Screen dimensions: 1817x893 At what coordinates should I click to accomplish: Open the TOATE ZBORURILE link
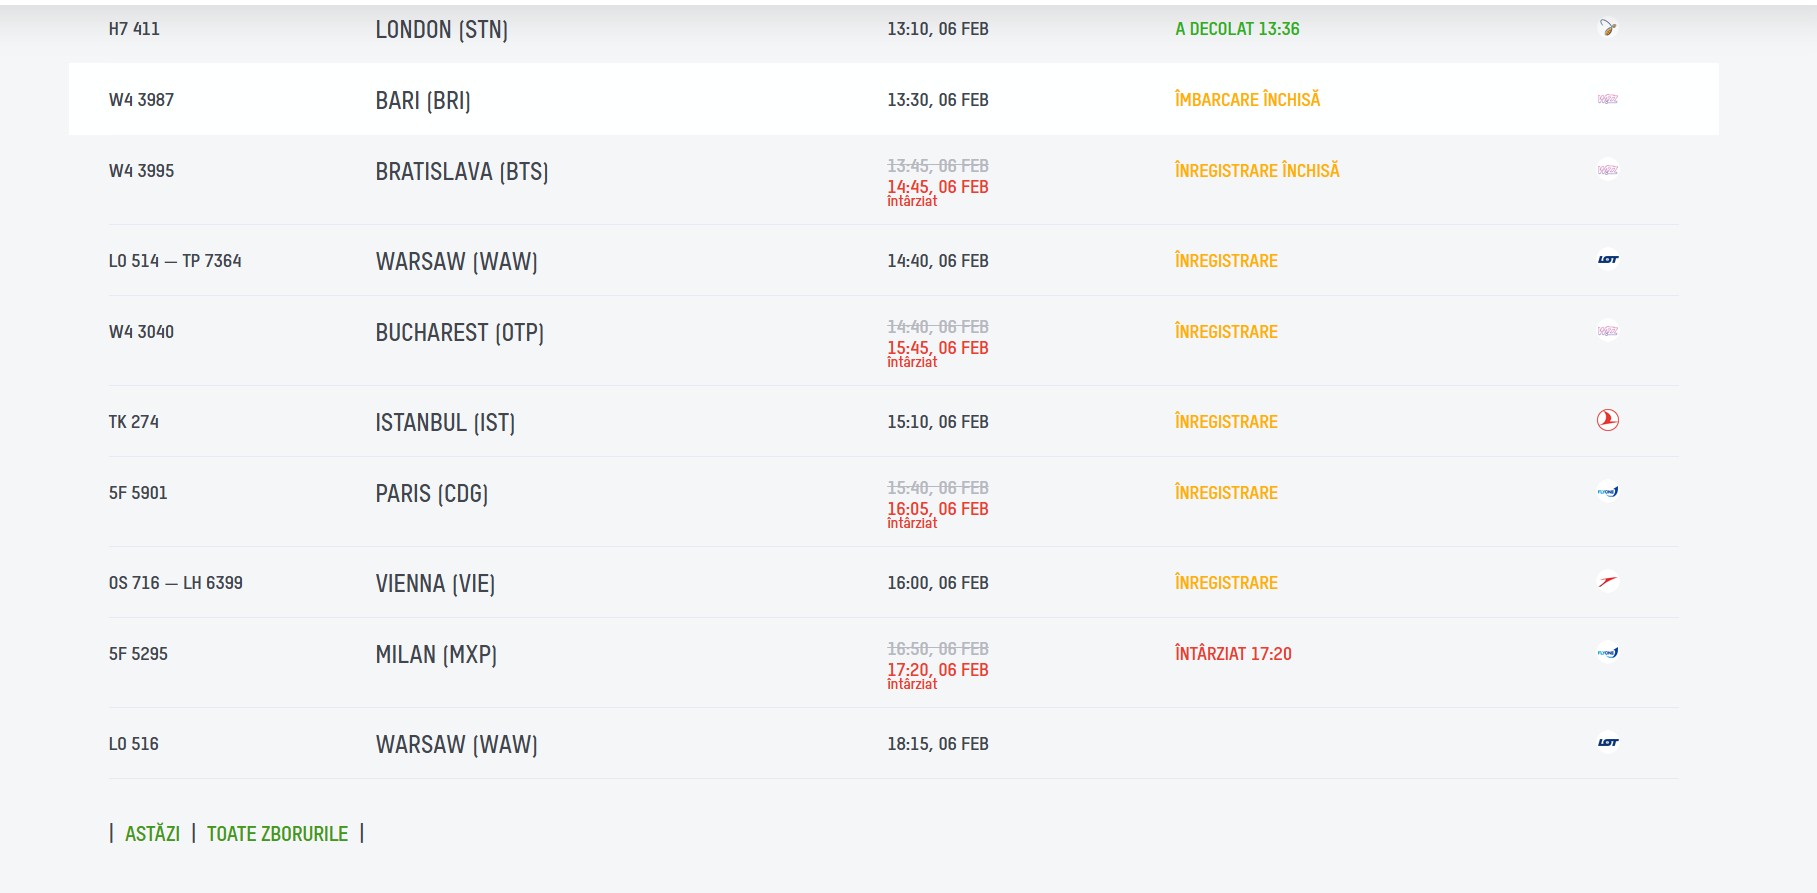coord(277,834)
